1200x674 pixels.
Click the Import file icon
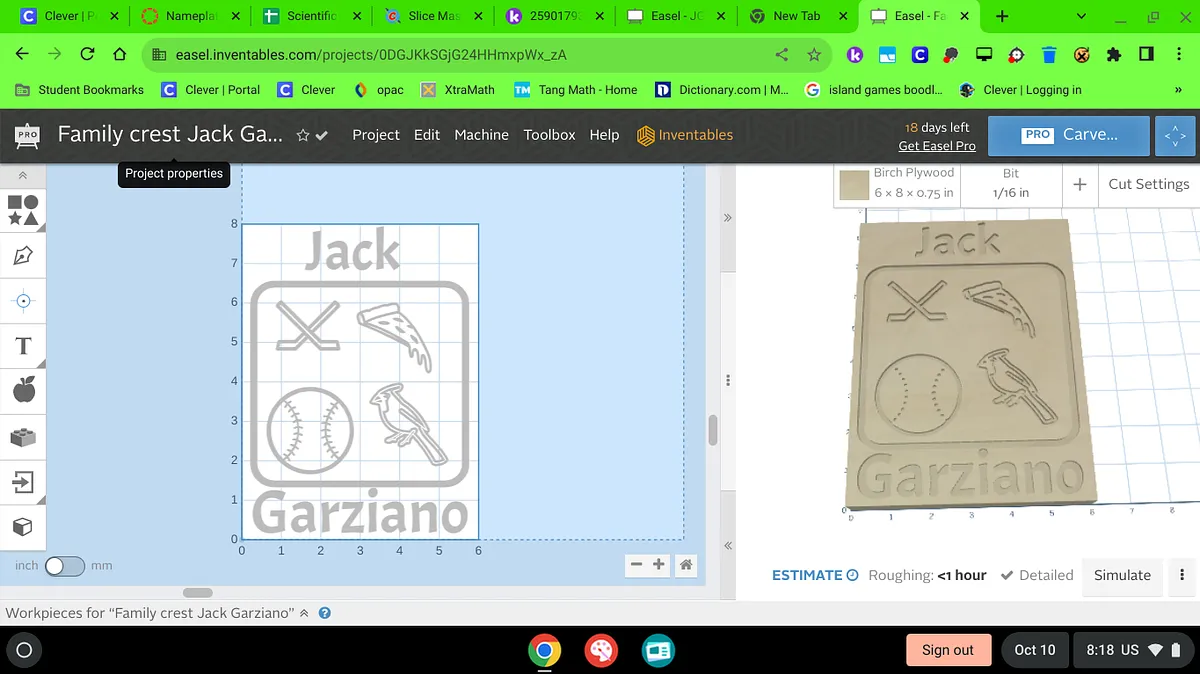(x=24, y=483)
